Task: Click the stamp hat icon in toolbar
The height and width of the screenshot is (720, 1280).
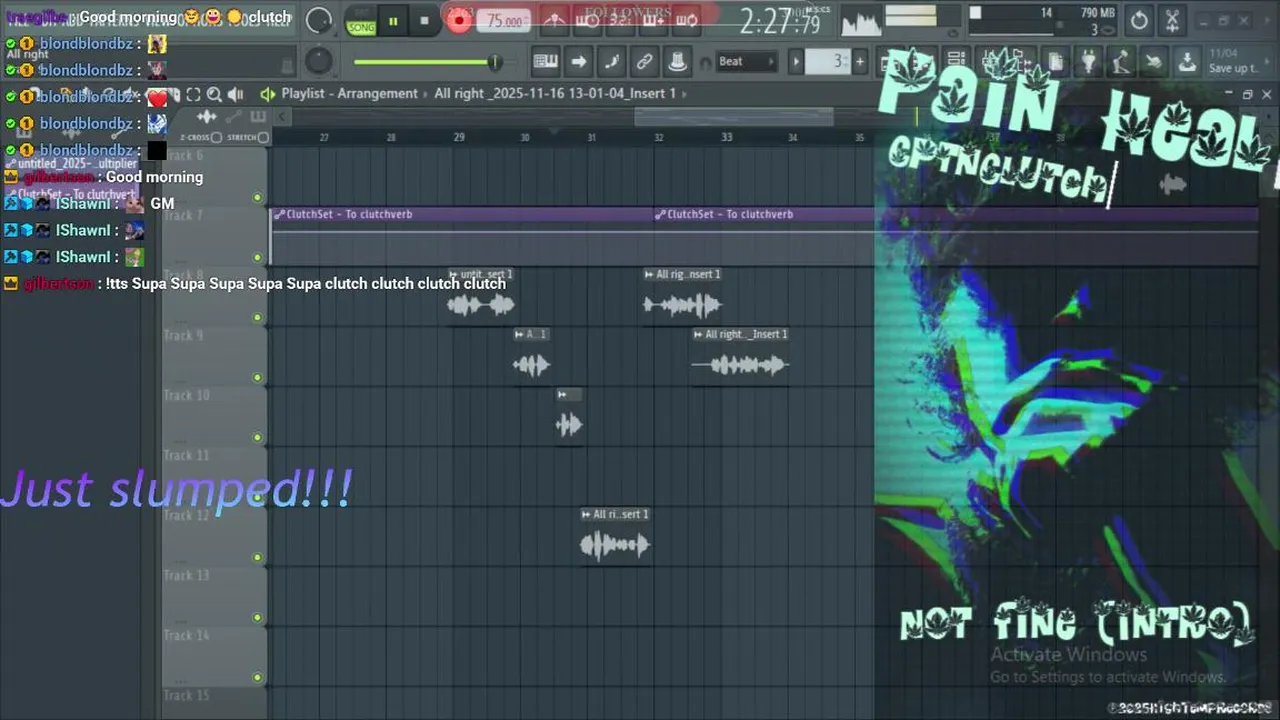Action: coord(677,62)
